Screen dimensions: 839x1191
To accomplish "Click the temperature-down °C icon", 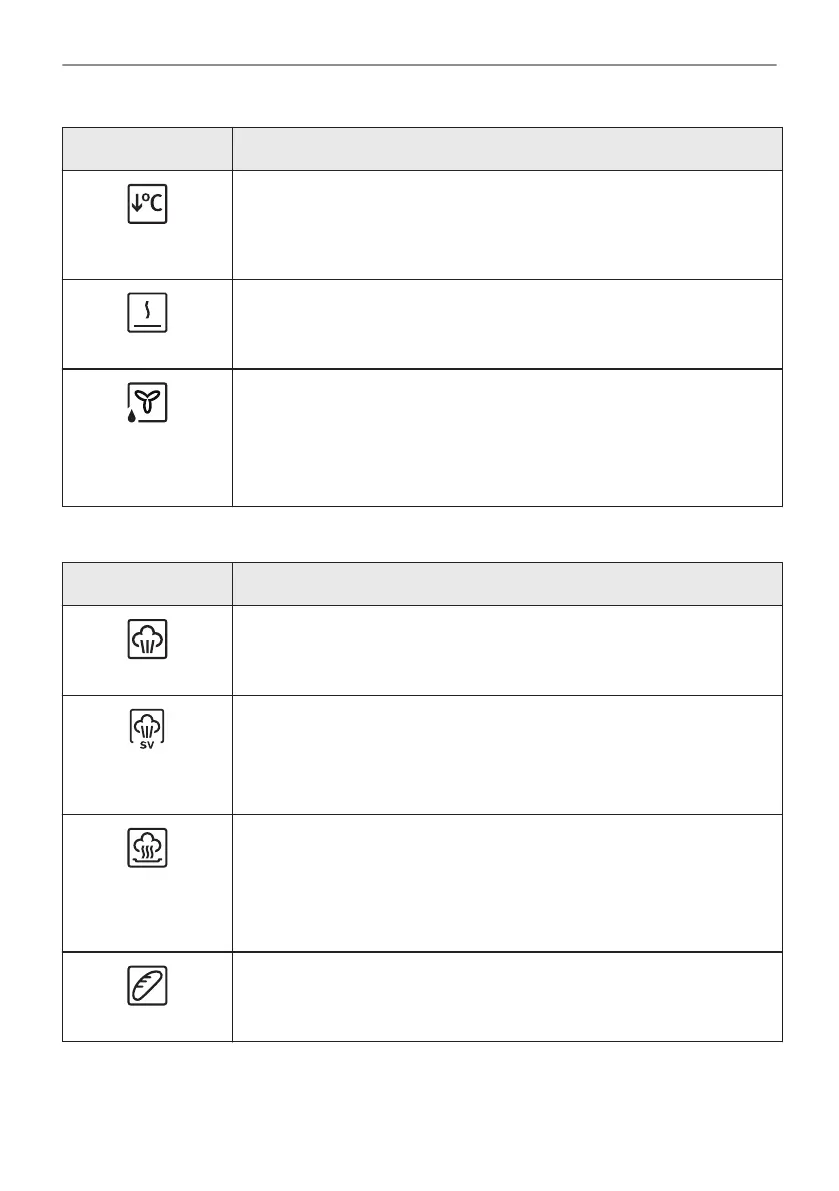I will [147, 204].
